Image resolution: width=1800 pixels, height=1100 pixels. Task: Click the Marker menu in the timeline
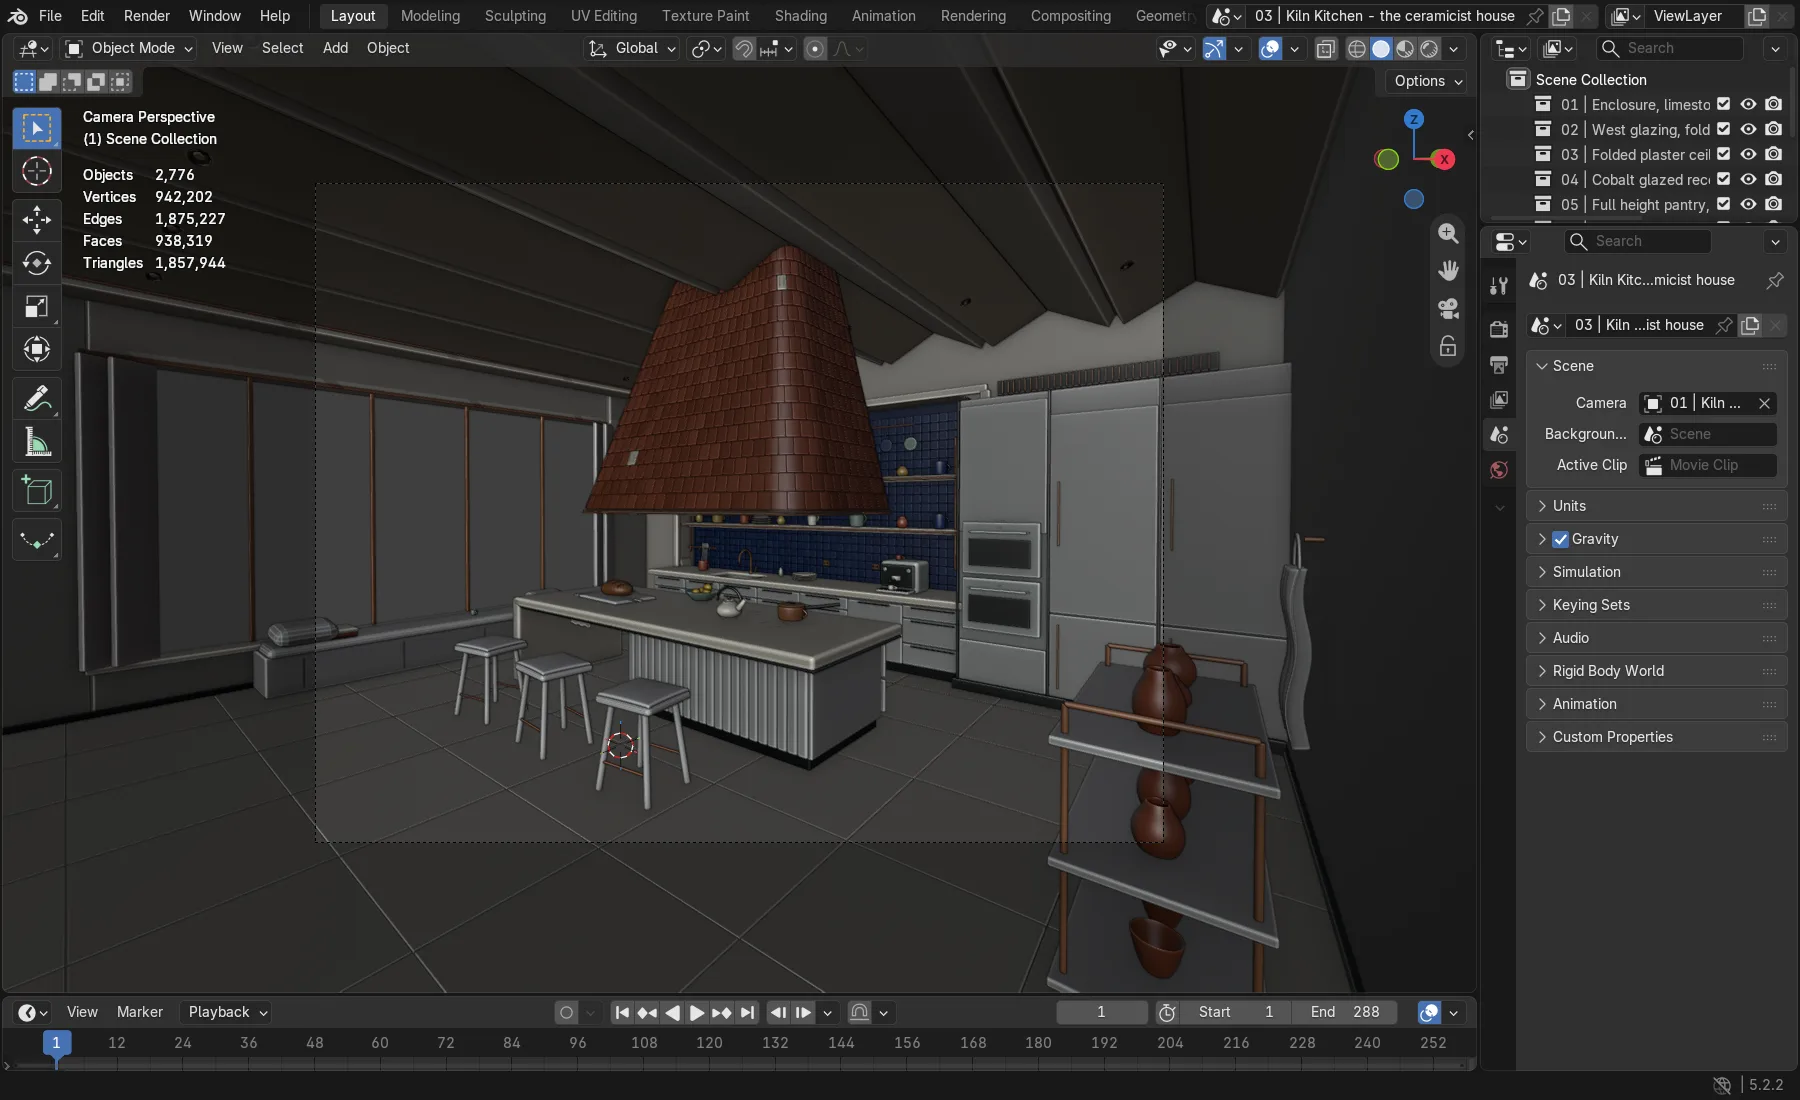(139, 1012)
